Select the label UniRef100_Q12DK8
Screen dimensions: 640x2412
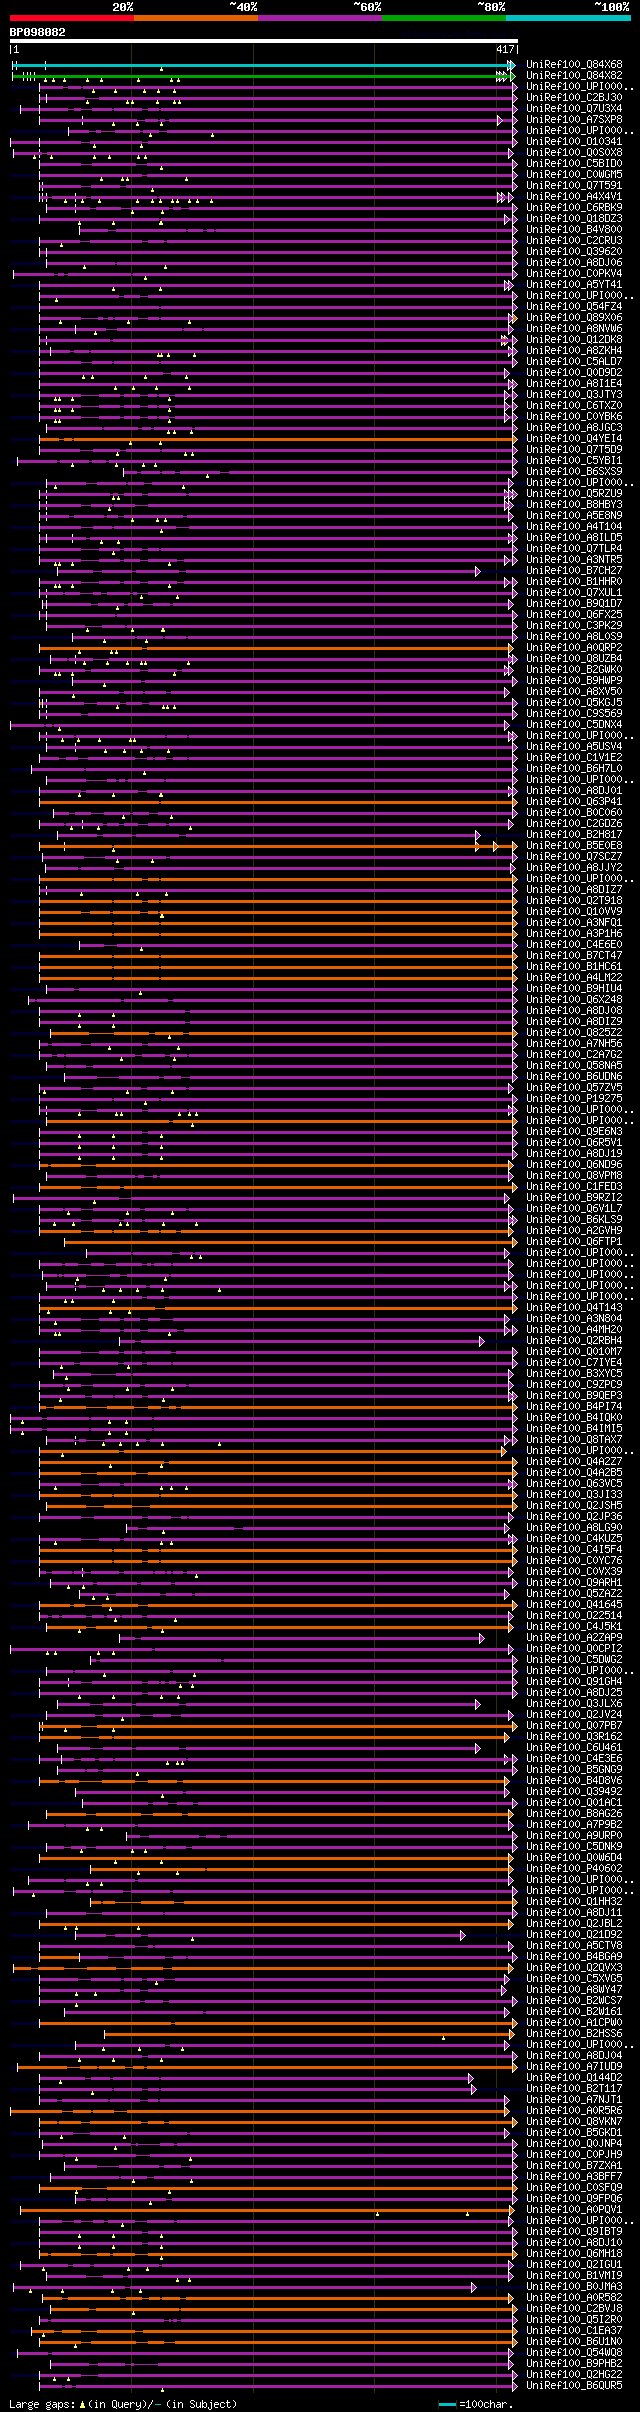point(574,340)
